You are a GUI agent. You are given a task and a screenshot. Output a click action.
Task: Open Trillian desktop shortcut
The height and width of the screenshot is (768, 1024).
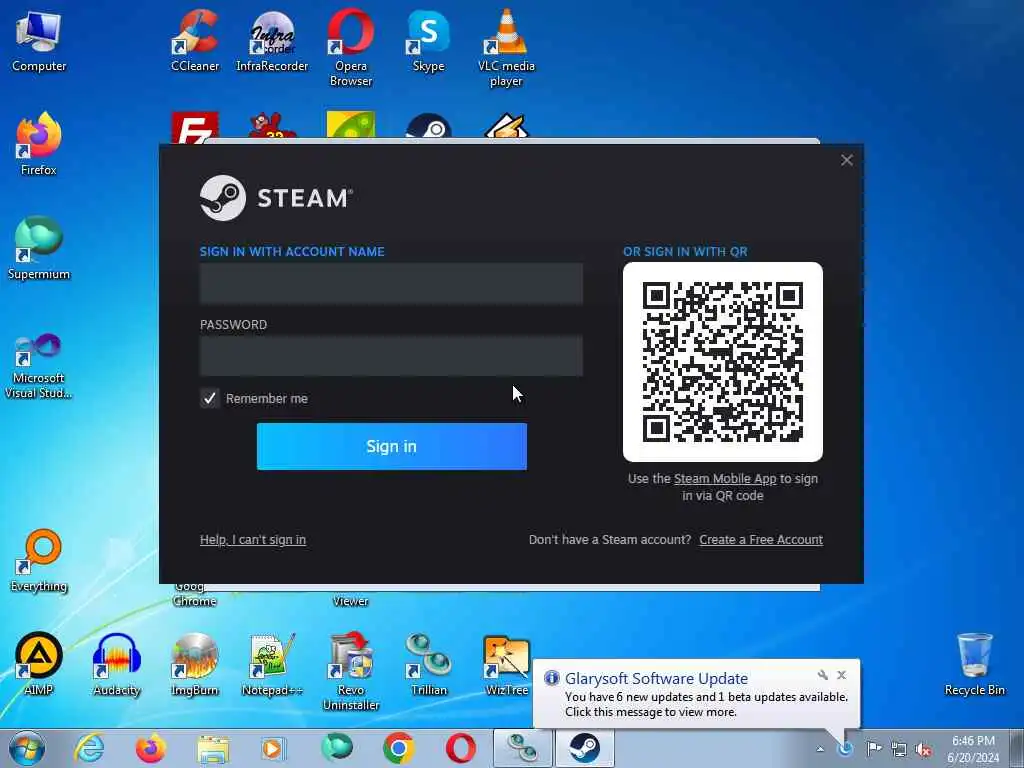click(x=428, y=664)
